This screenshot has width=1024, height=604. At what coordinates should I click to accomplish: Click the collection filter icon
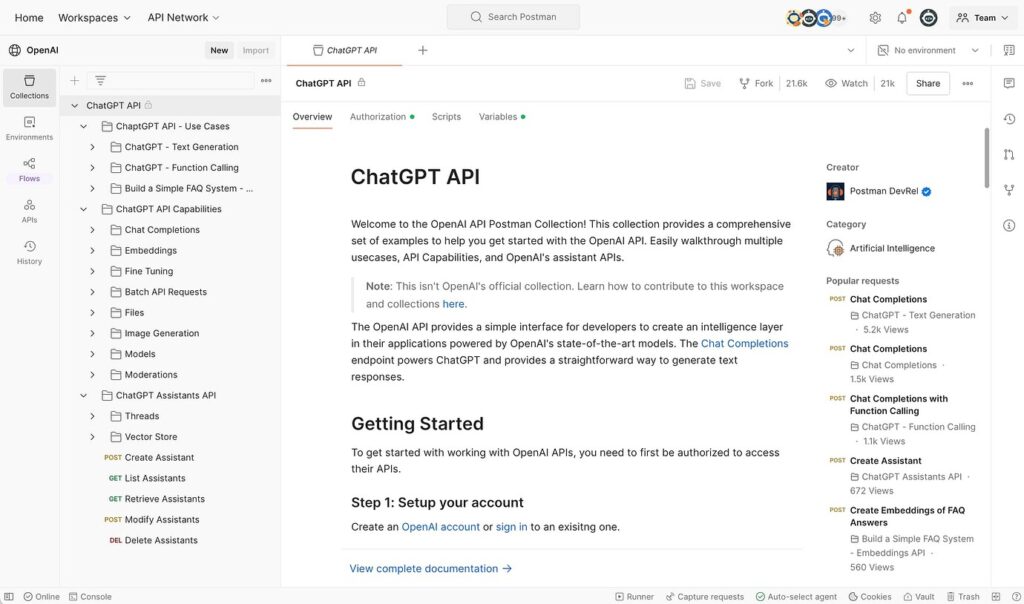tap(100, 80)
